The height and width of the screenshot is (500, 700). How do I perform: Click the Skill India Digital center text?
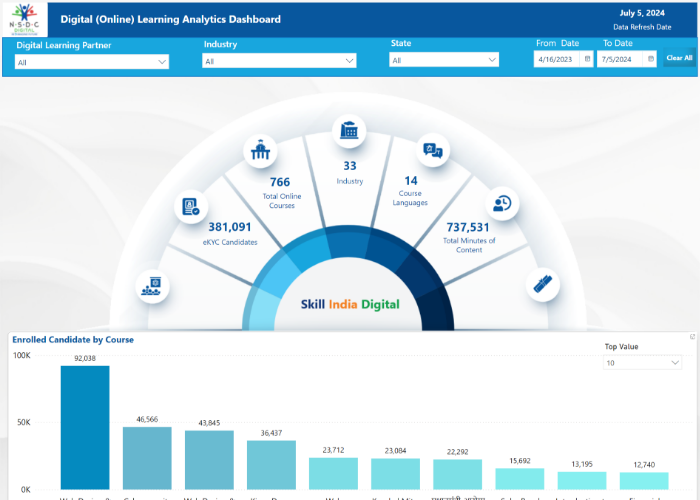coord(350,304)
